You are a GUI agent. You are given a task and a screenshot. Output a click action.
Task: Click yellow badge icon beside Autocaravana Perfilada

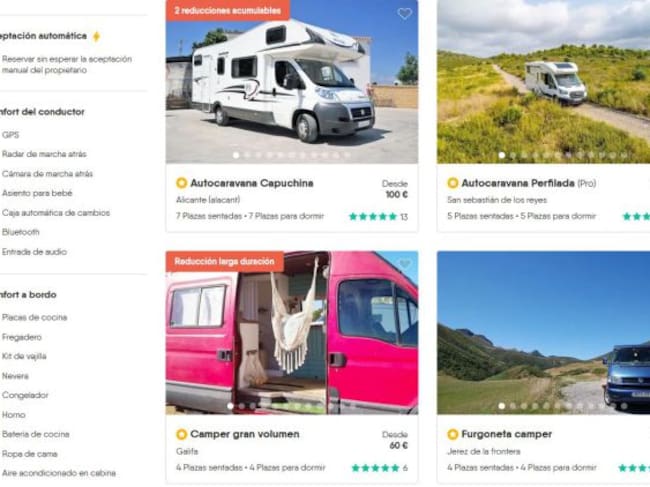point(453,183)
